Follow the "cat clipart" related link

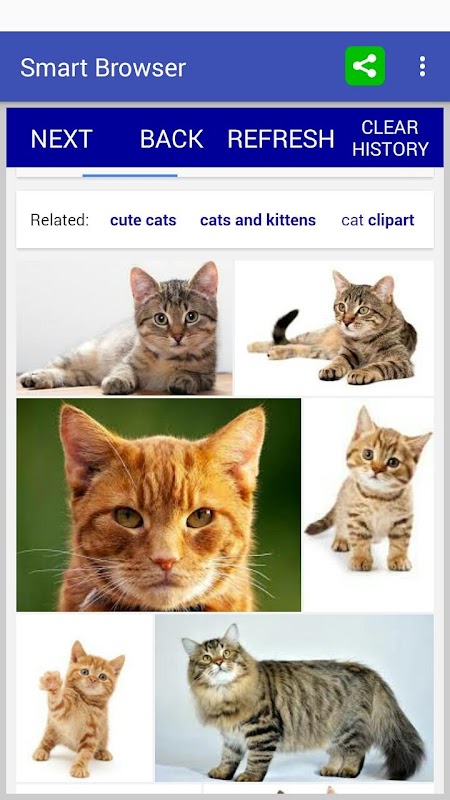coord(378,220)
